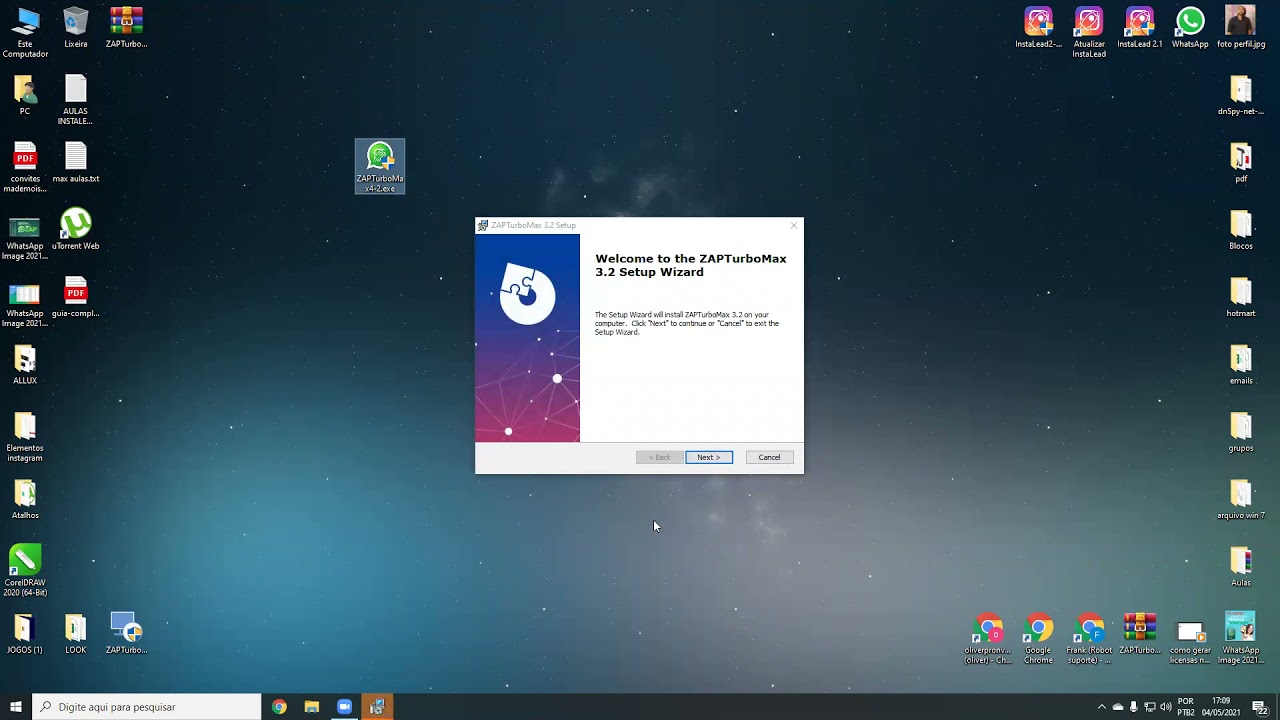Show hidden system tray icons
Image resolution: width=1280 pixels, height=720 pixels.
click(x=1102, y=707)
